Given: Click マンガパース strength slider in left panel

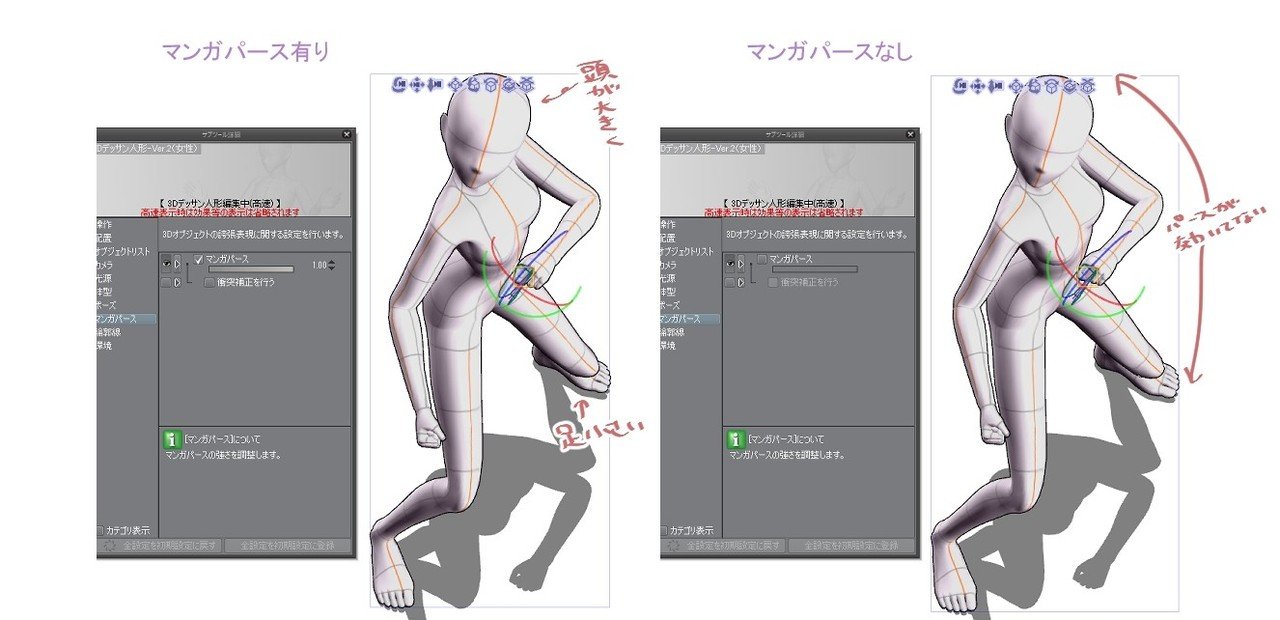Looking at the screenshot, I should pyautogui.click(x=251, y=269).
